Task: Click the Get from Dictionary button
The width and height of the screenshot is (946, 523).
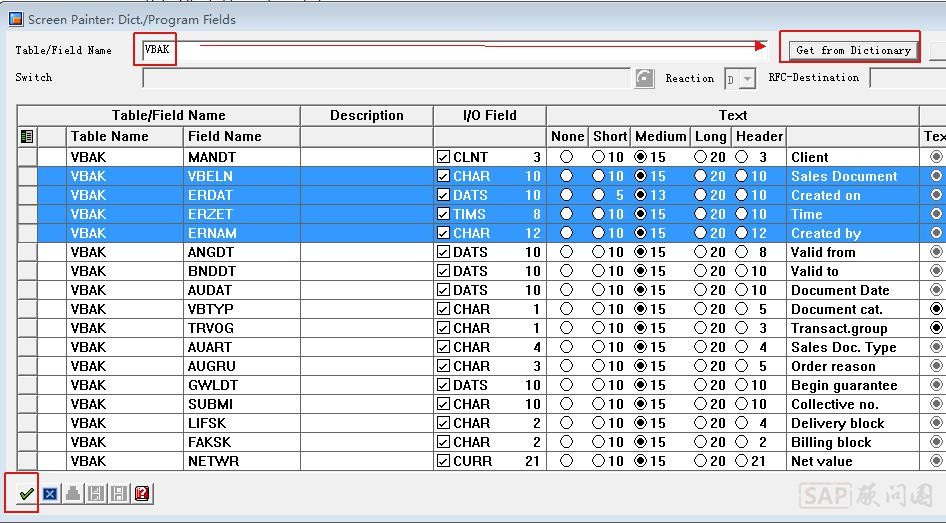Action: (853, 50)
